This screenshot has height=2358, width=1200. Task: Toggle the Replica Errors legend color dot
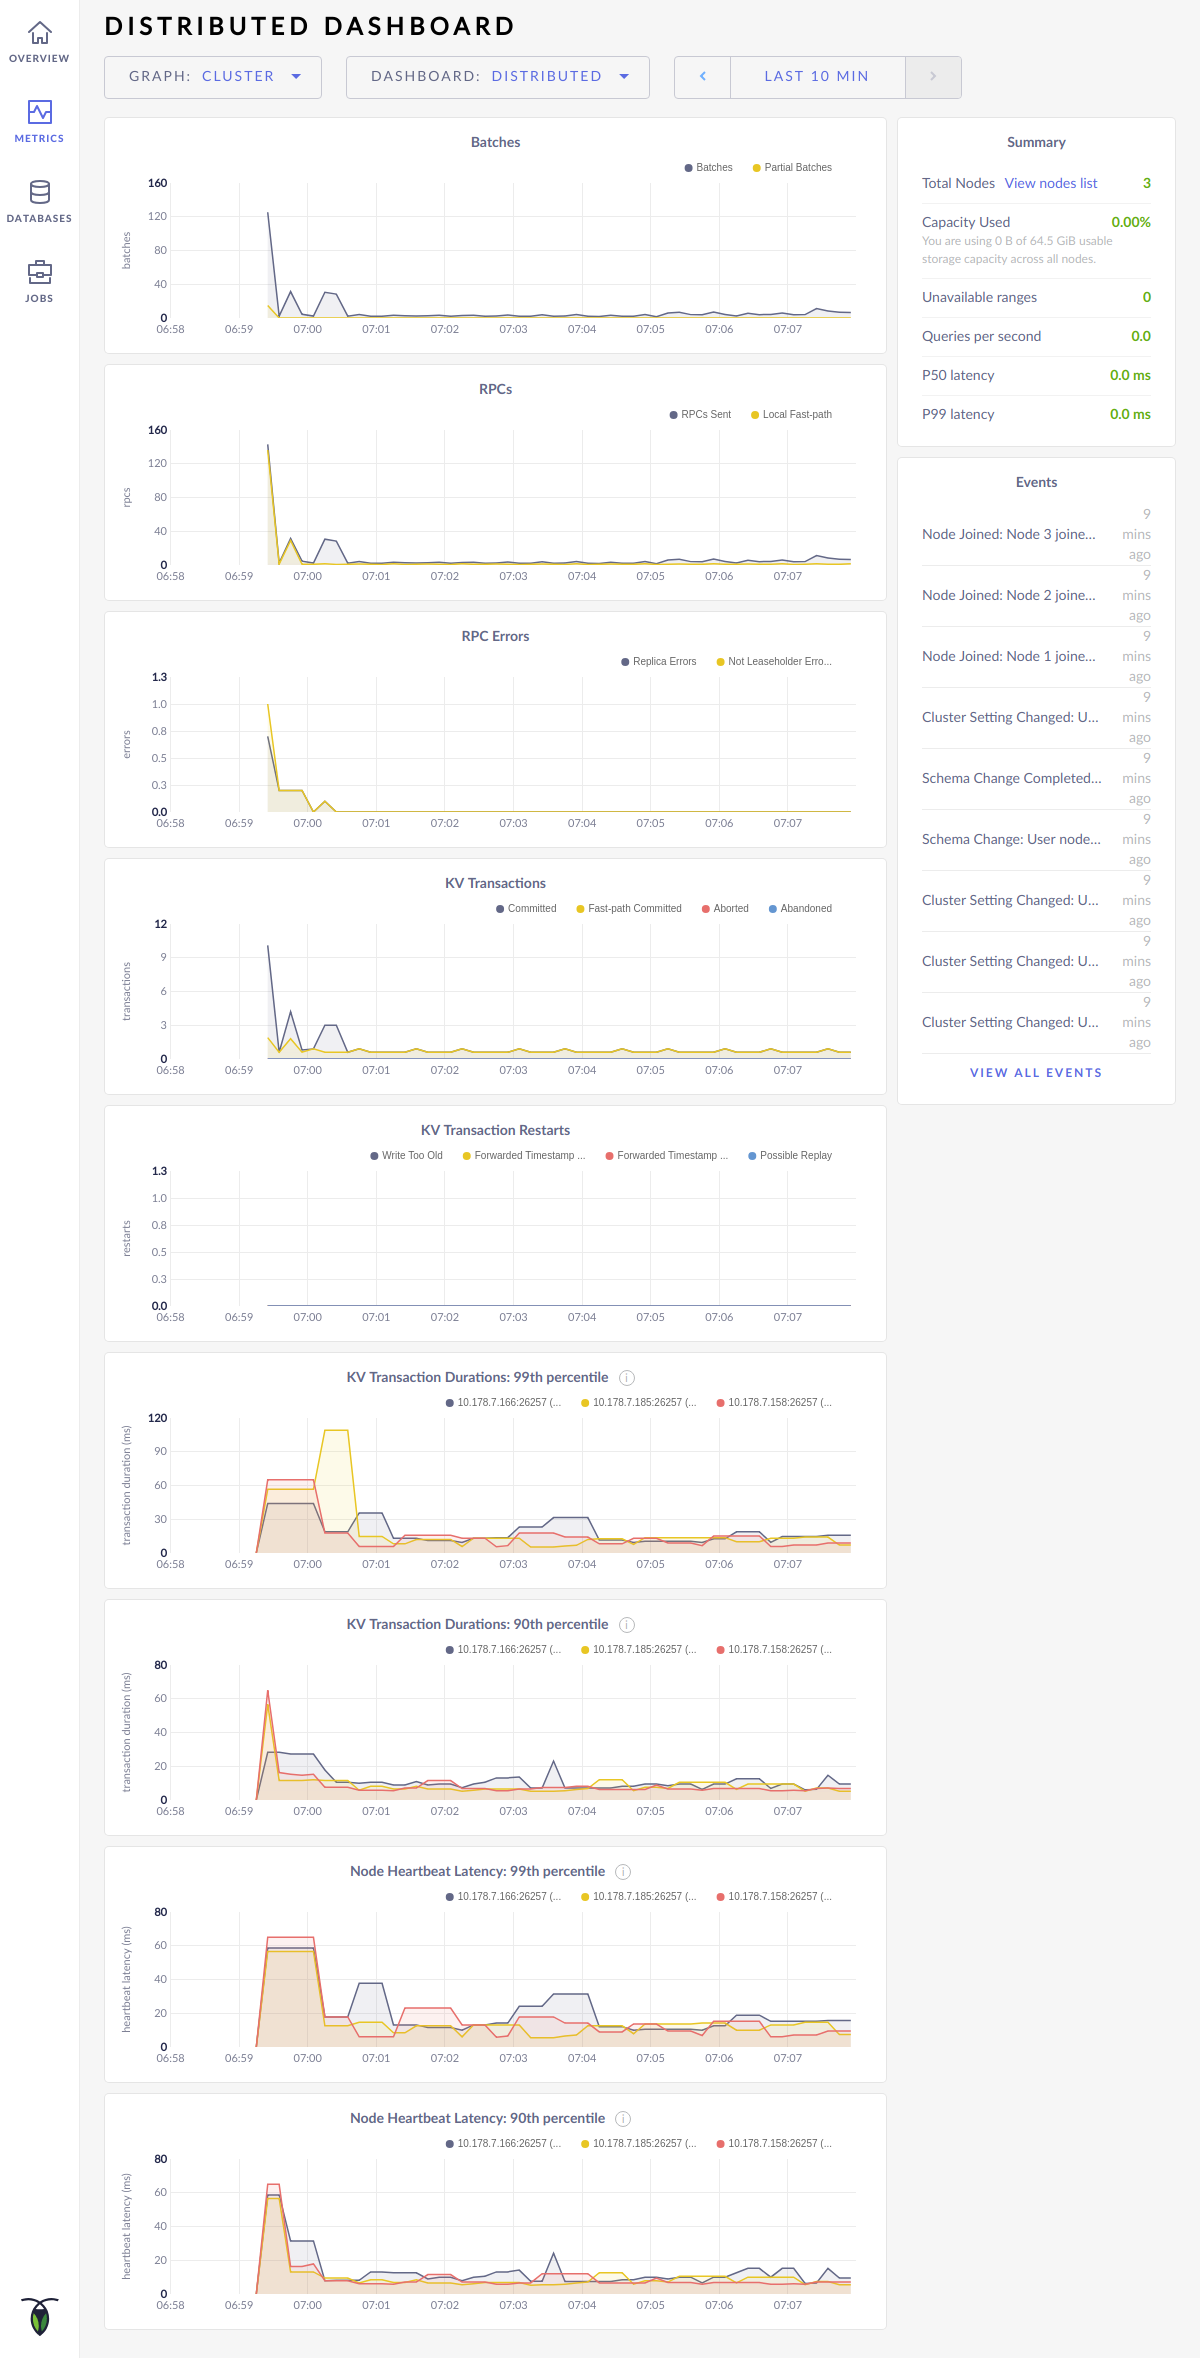(625, 662)
